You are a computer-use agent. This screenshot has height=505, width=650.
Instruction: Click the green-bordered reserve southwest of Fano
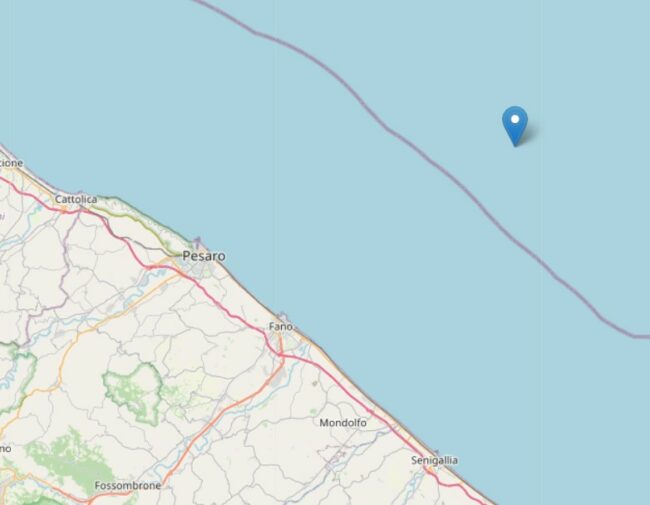point(133,393)
